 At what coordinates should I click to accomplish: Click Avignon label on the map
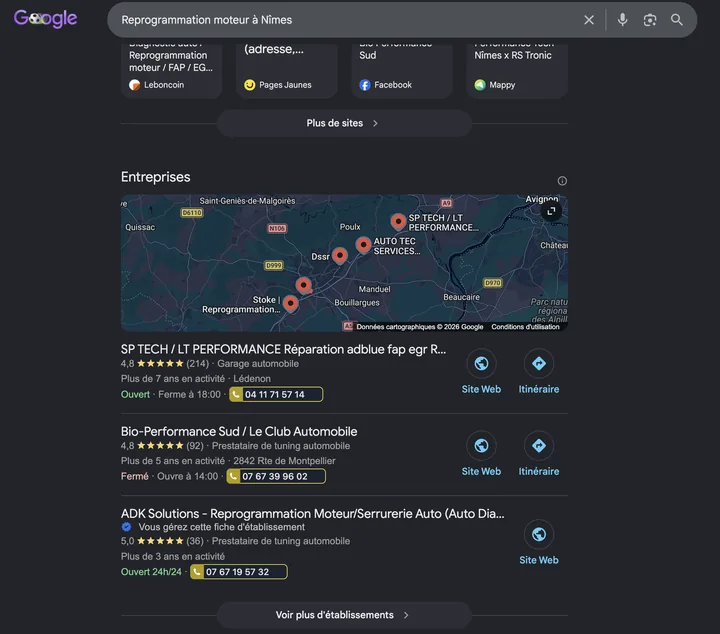542,199
